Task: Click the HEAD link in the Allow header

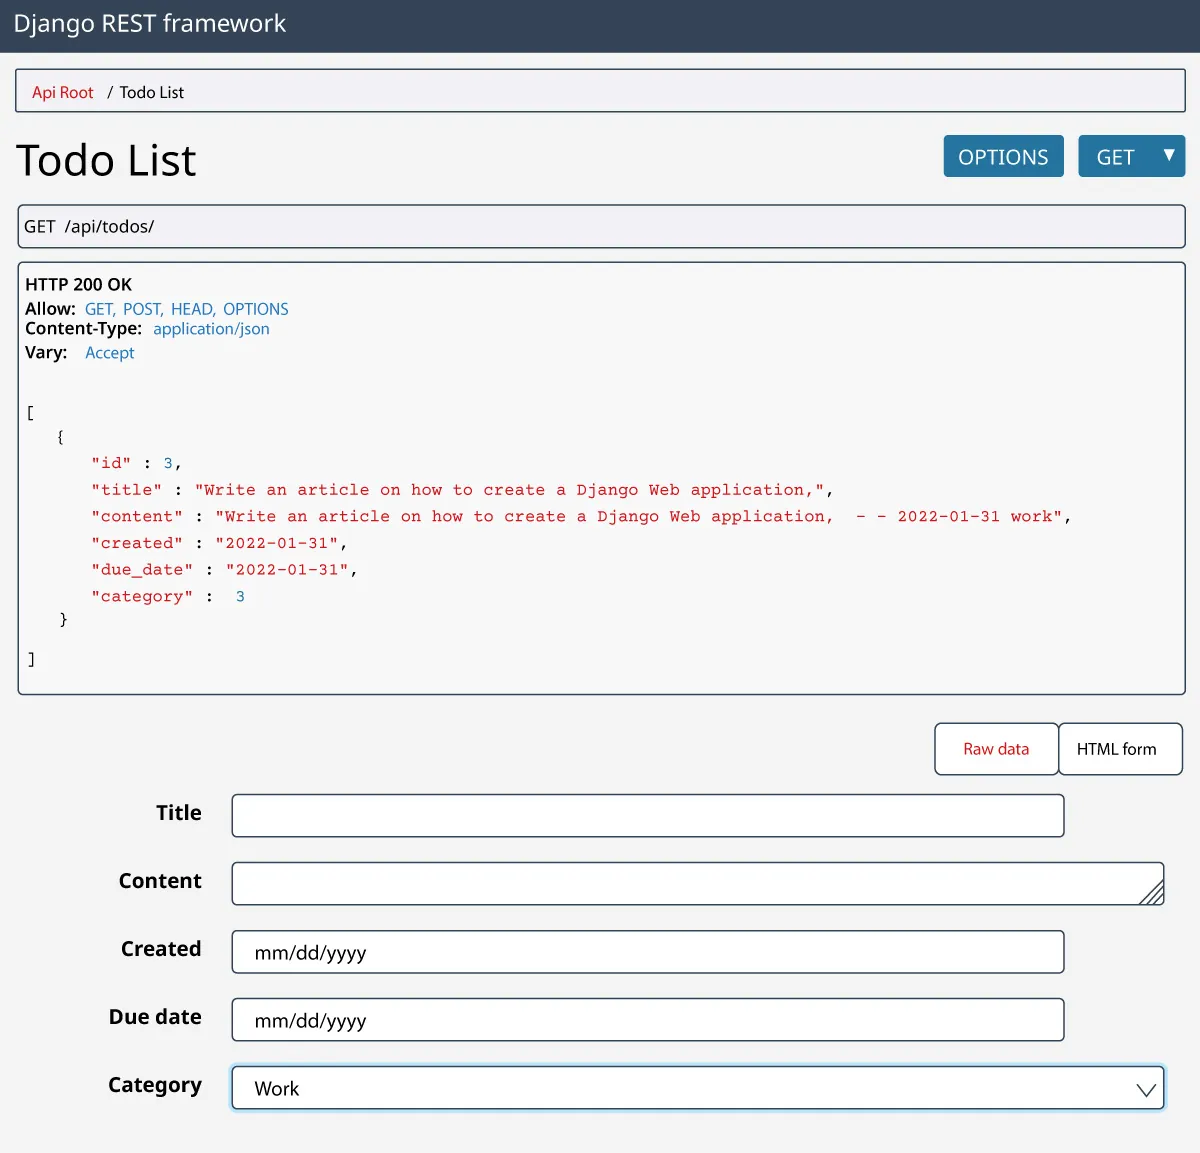Action: [191, 308]
